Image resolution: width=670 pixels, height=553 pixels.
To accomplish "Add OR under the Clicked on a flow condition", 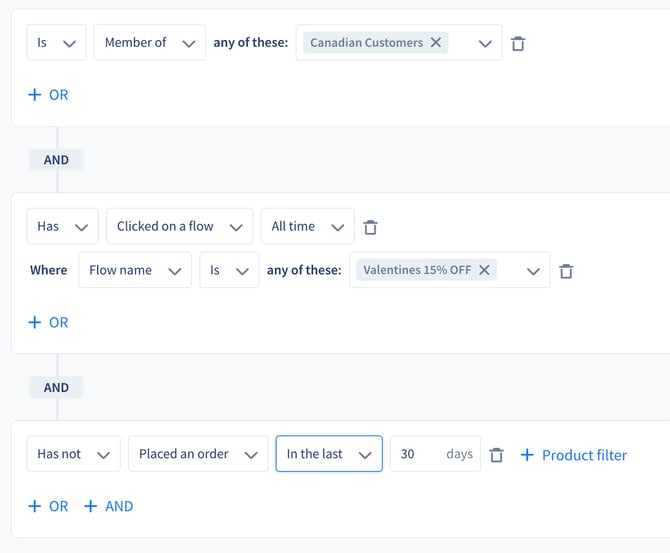I will pos(48,322).
